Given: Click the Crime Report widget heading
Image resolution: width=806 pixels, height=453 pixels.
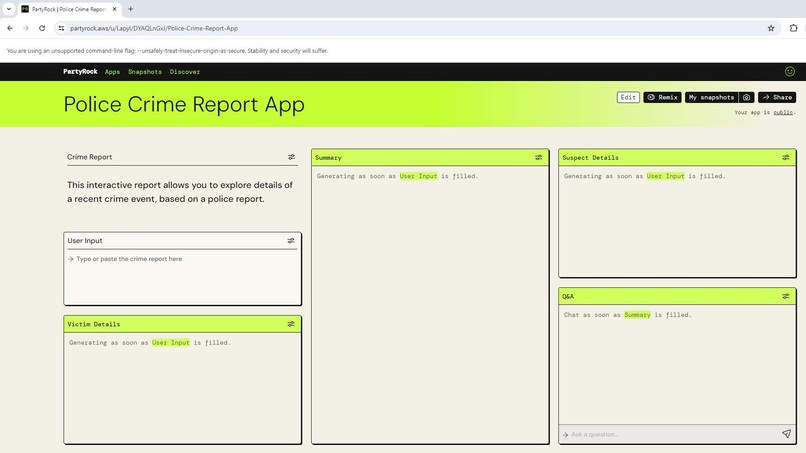Looking at the screenshot, I should click(89, 157).
